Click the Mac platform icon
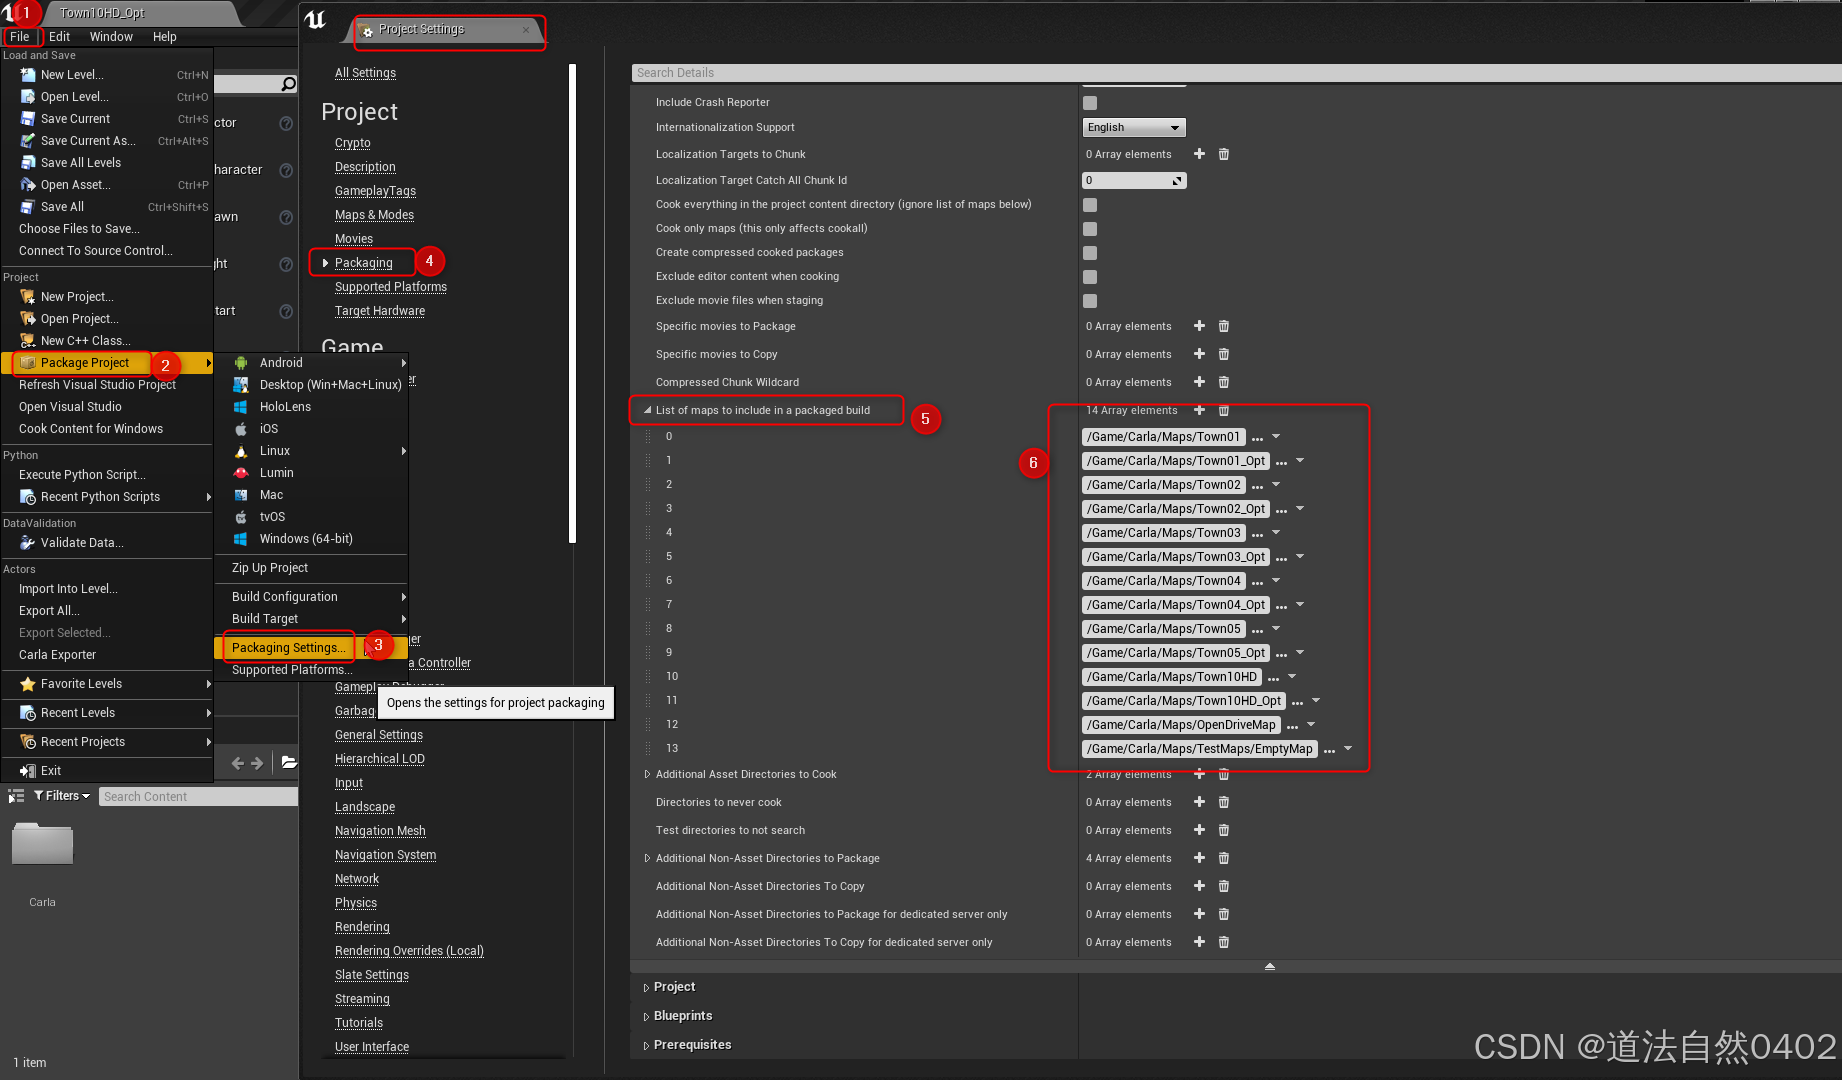Viewport: 1842px width, 1080px height. click(x=241, y=495)
